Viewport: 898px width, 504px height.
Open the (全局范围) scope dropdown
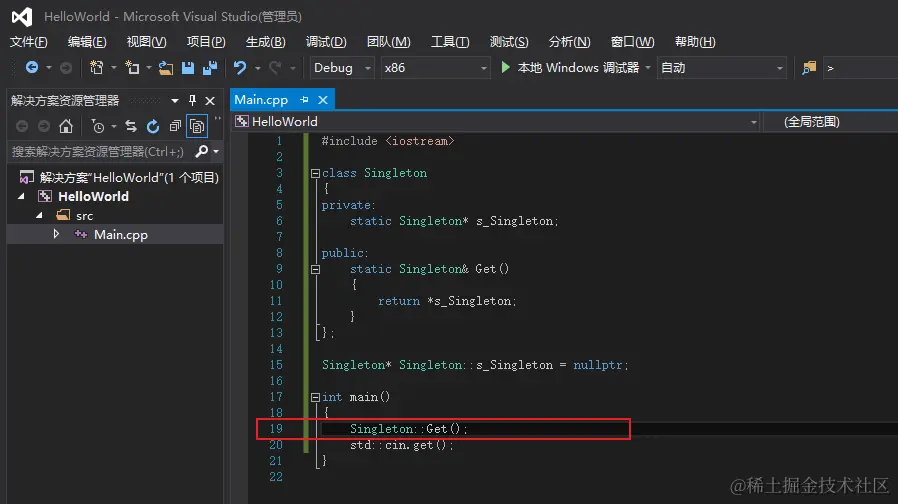[x=830, y=121]
